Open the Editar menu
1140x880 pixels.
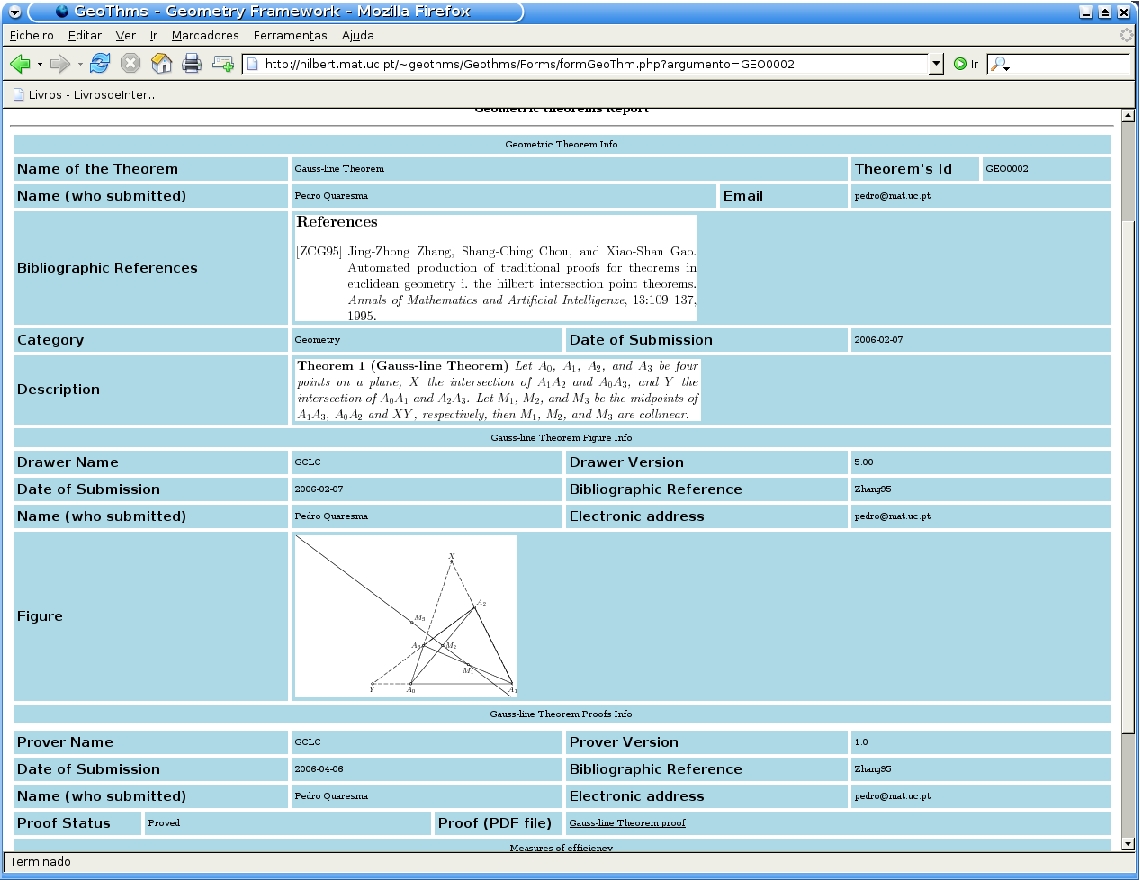pyautogui.click(x=84, y=35)
